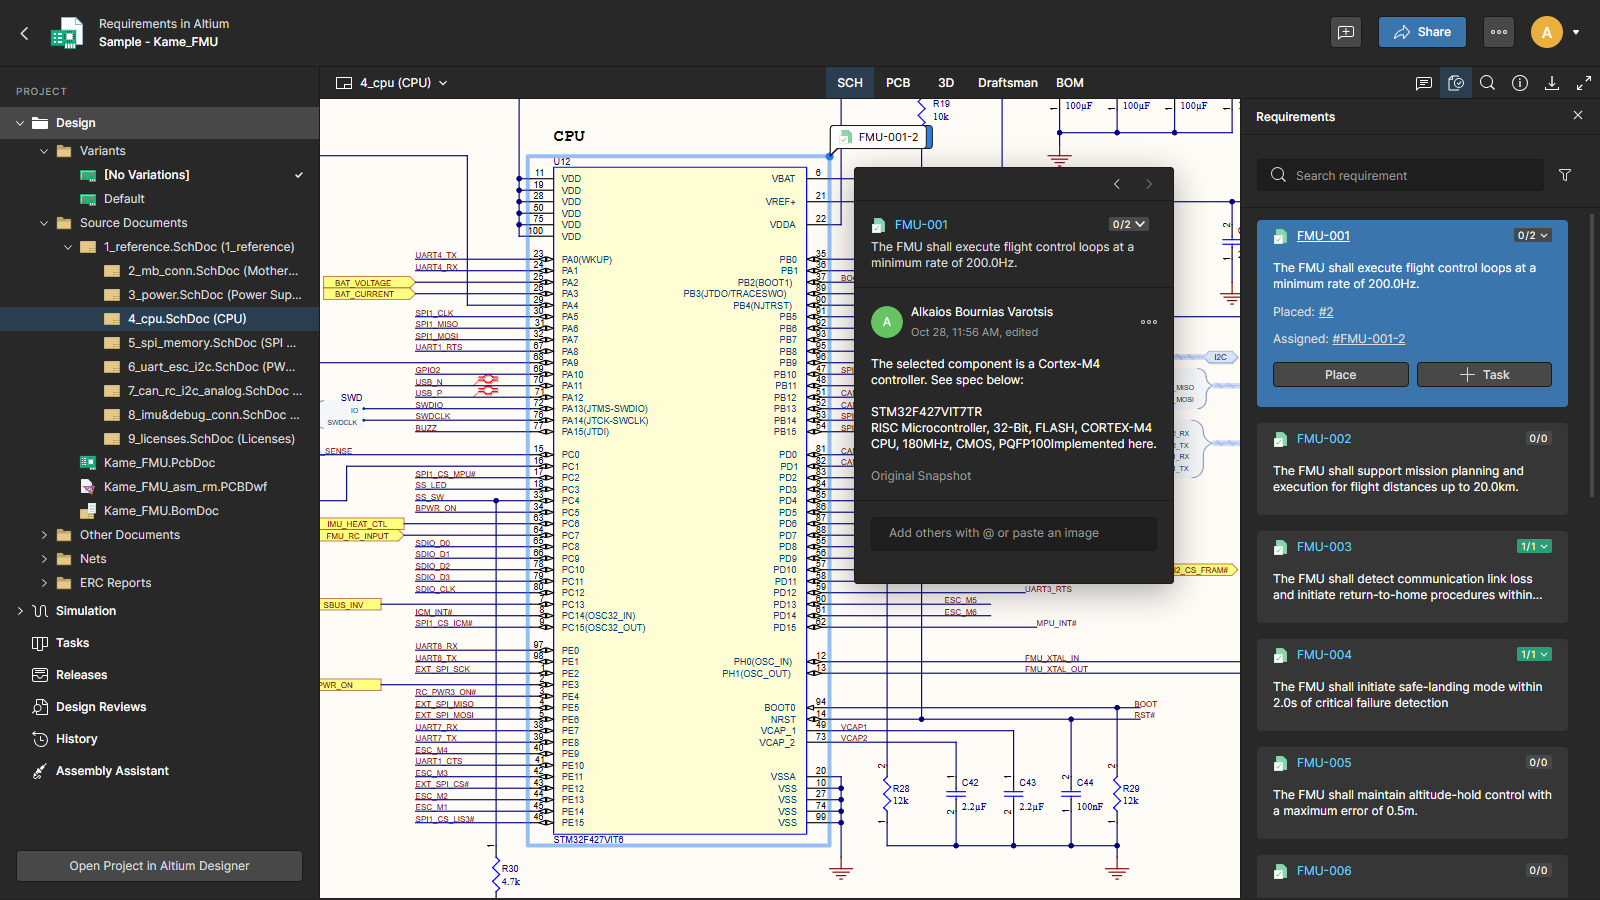Screen dimensions: 1600x900
Task: Click Open Project in Altium Designer
Action: coord(159,866)
